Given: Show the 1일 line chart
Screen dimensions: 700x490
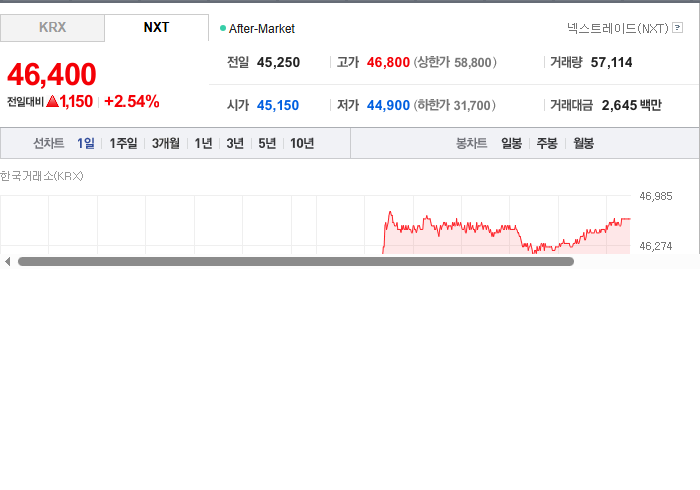Looking at the screenshot, I should pyautogui.click(x=86, y=143).
